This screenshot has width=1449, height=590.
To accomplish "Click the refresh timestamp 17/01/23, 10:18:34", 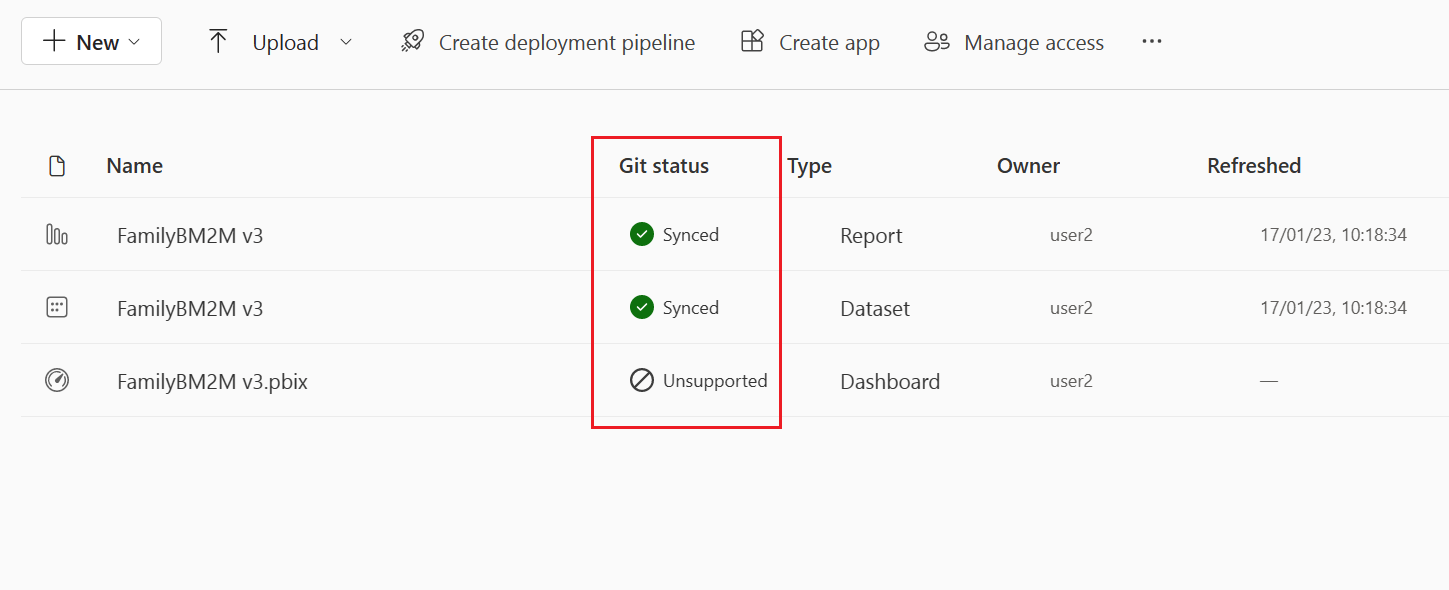I will (x=1334, y=234).
